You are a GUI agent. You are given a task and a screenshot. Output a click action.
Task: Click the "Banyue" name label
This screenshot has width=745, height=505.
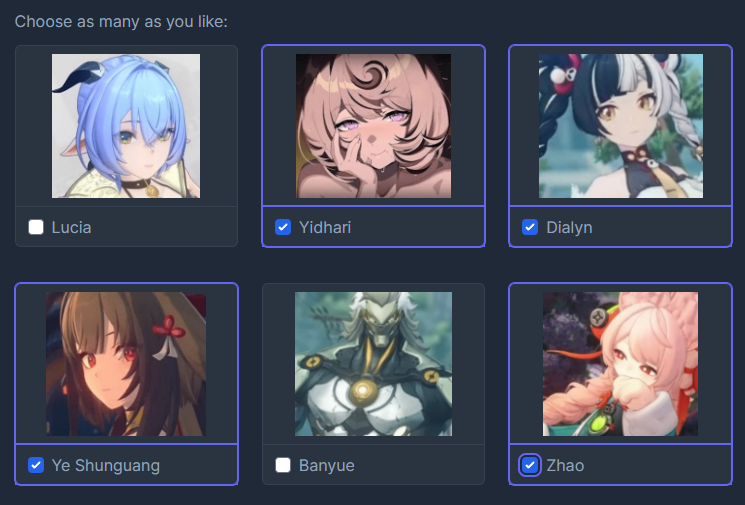coord(326,466)
